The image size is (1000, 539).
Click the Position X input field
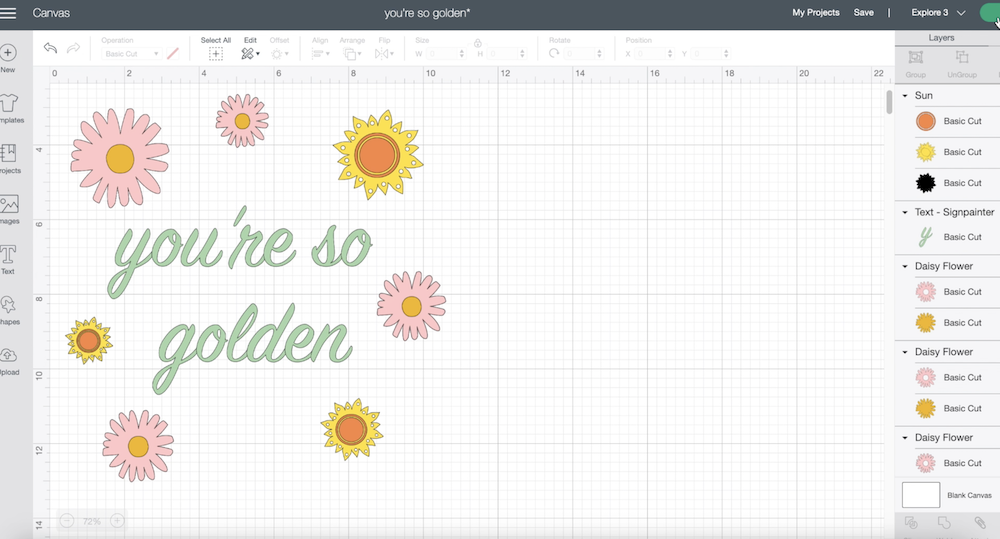pos(654,54)
